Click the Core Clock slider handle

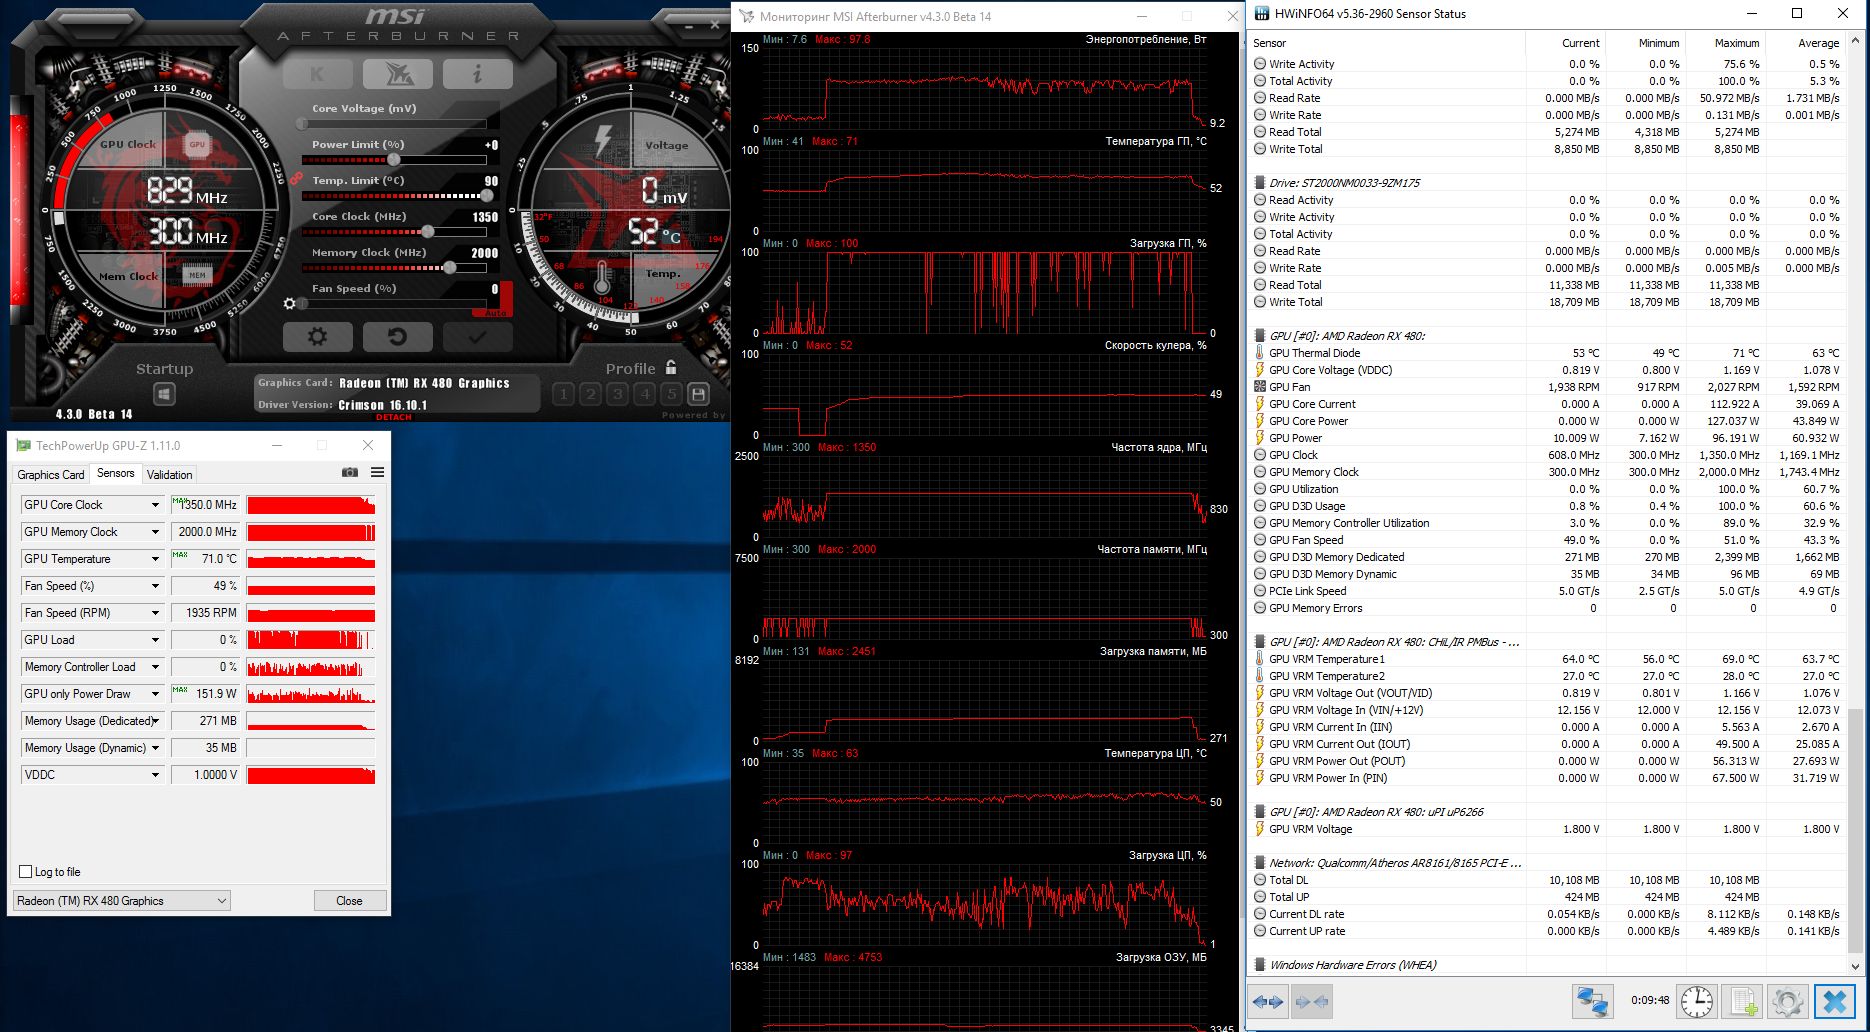point(428,232)
